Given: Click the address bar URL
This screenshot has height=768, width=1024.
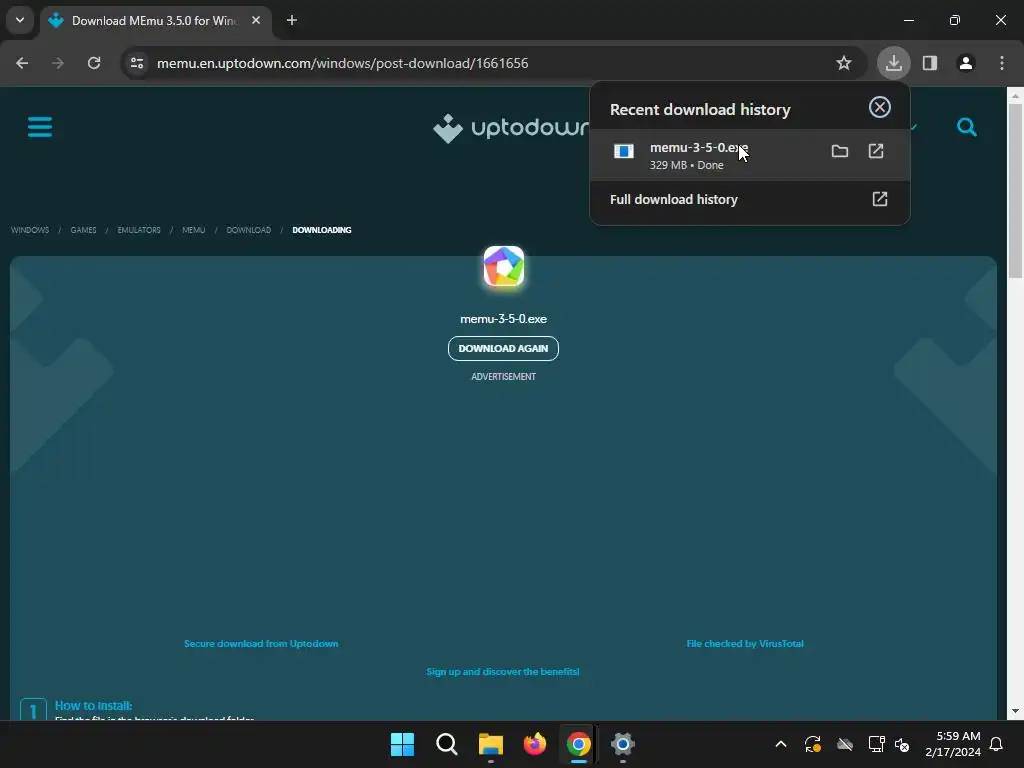Looking at the screenshot, I should (x=342, y=63).
